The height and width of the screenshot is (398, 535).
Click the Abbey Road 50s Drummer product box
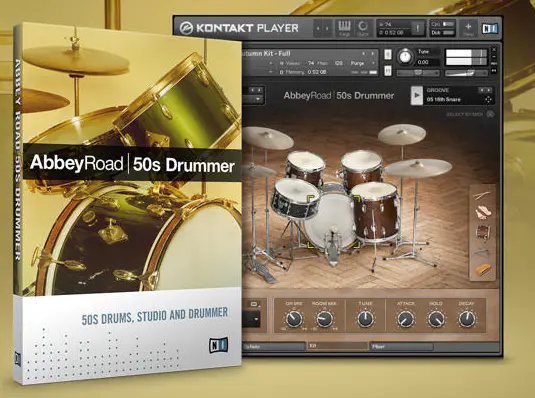[x=128, y=203]
